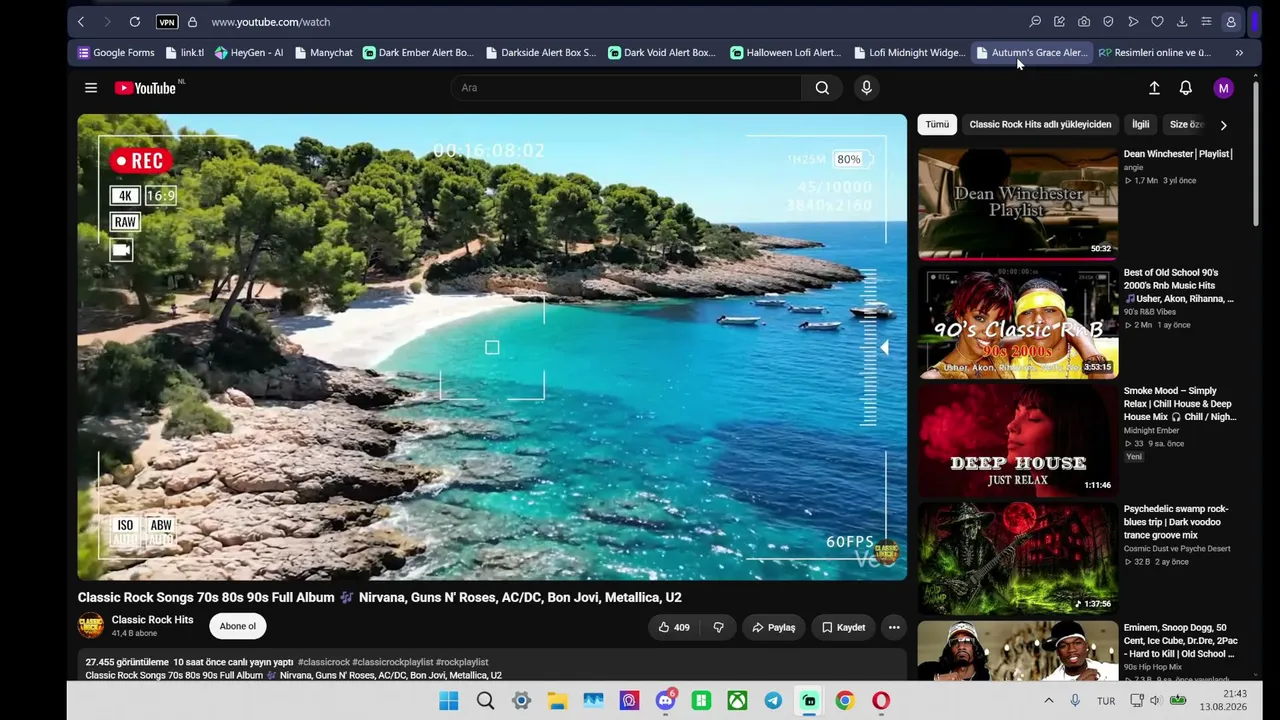Viewport: 1280px width, 720px height.
Task: Open Psychedelic swamp rock-blues trip video title
Action: pos(1177,522)
